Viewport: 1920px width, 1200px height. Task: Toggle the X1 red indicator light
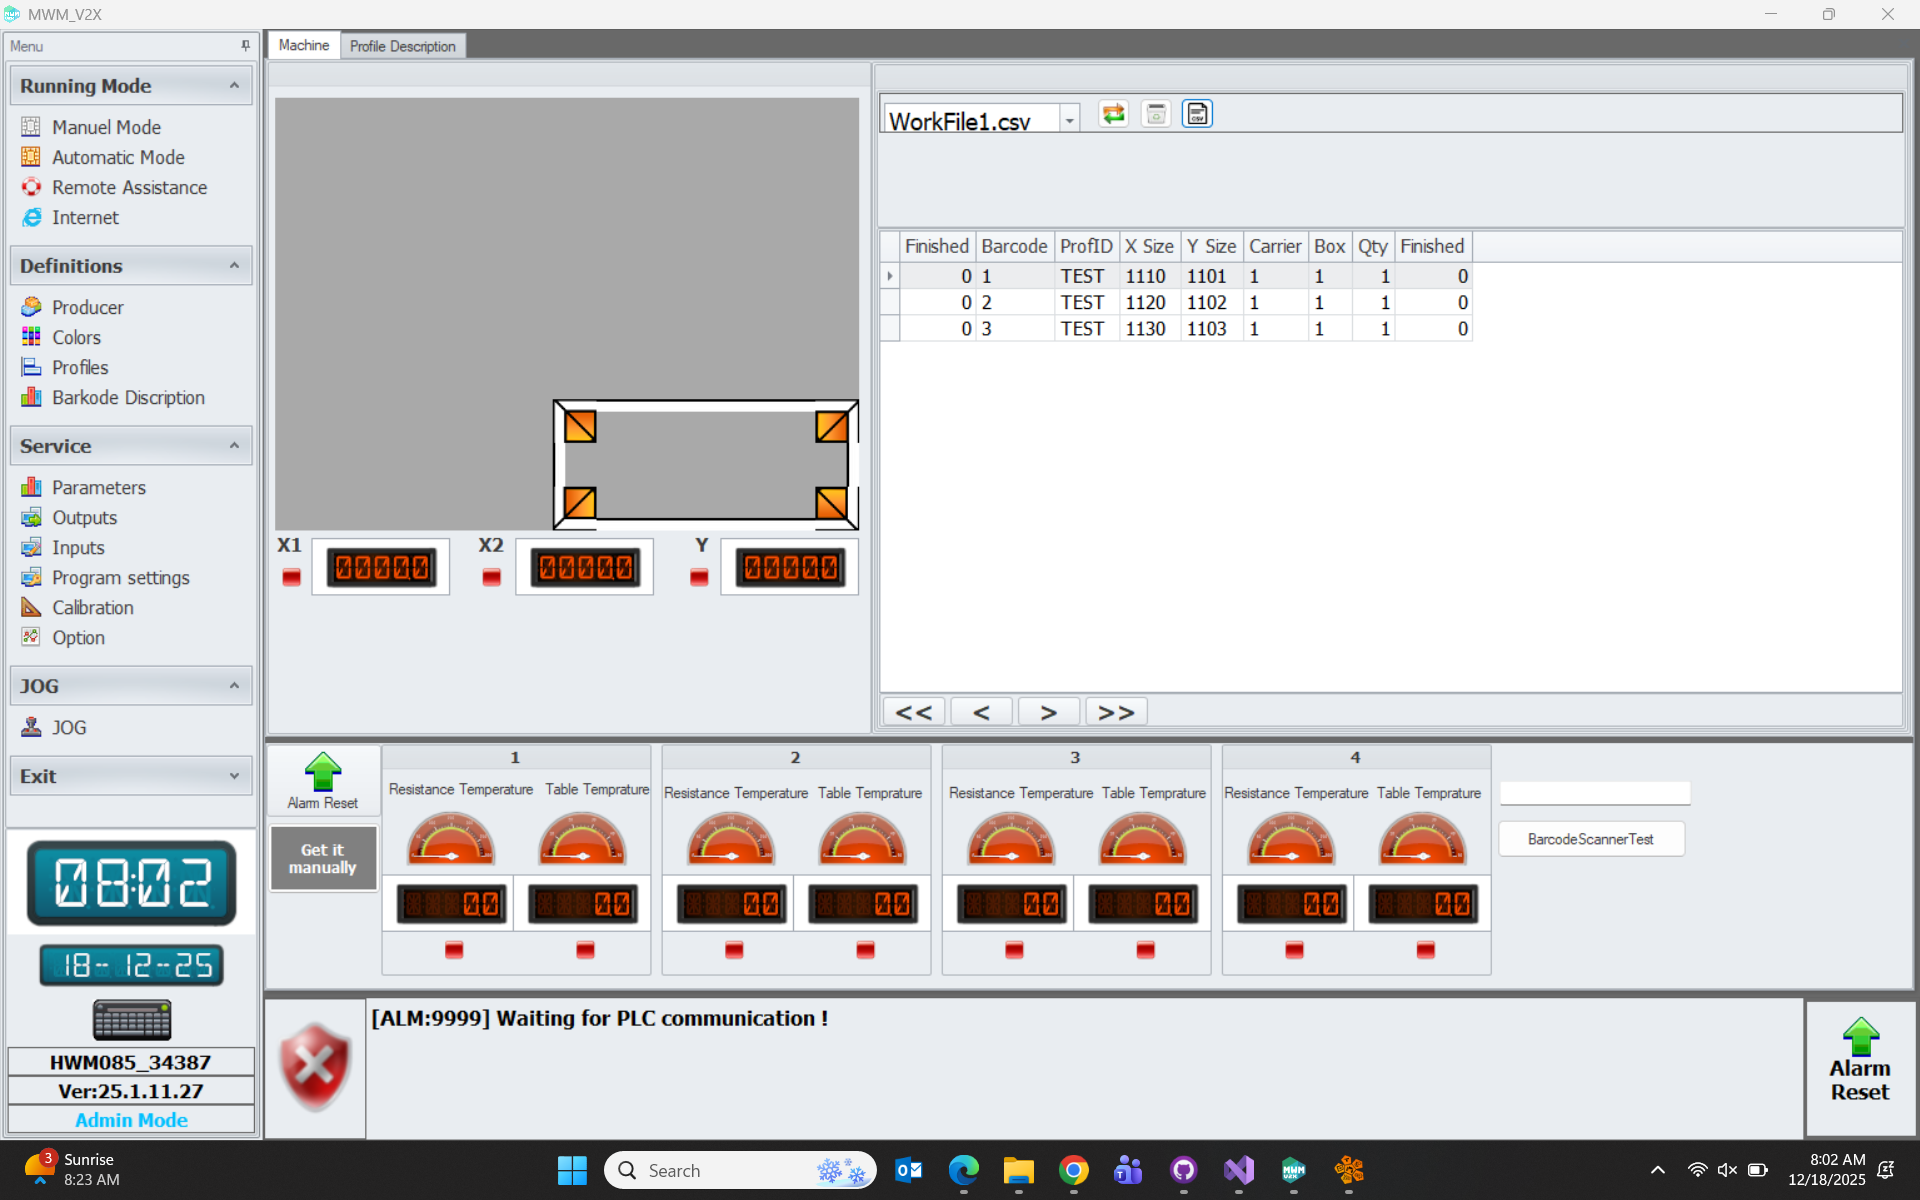(x=291, y=577)
